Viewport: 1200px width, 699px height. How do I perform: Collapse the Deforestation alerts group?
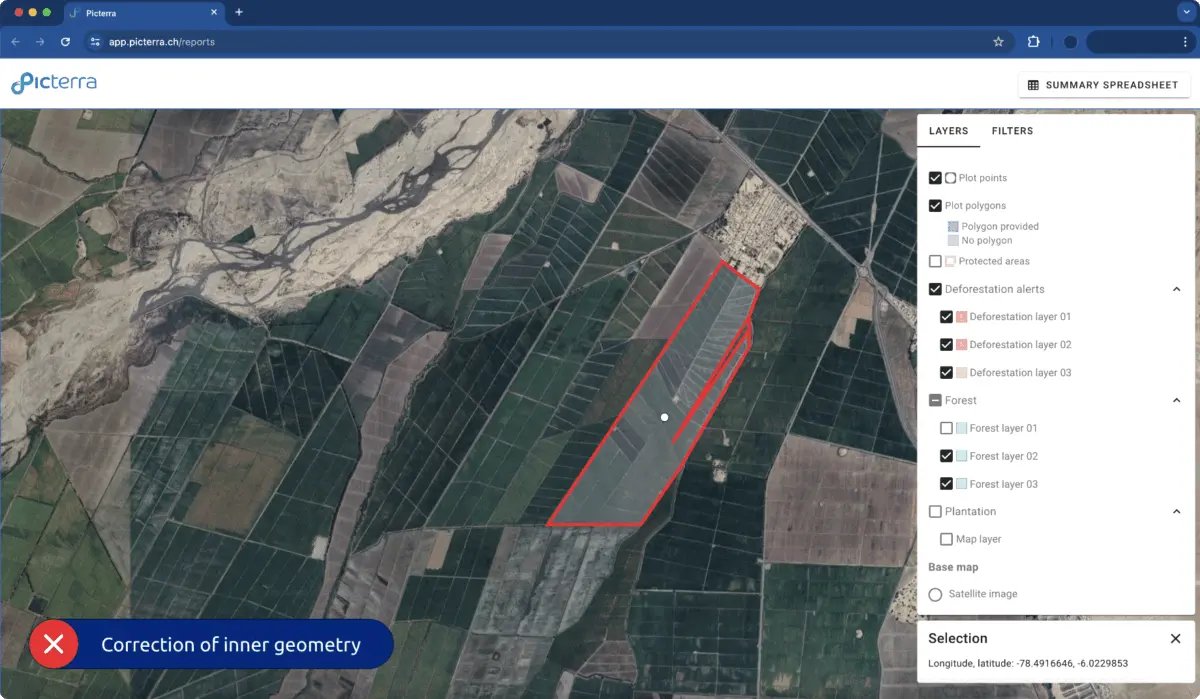click(x=1176, y=289)
